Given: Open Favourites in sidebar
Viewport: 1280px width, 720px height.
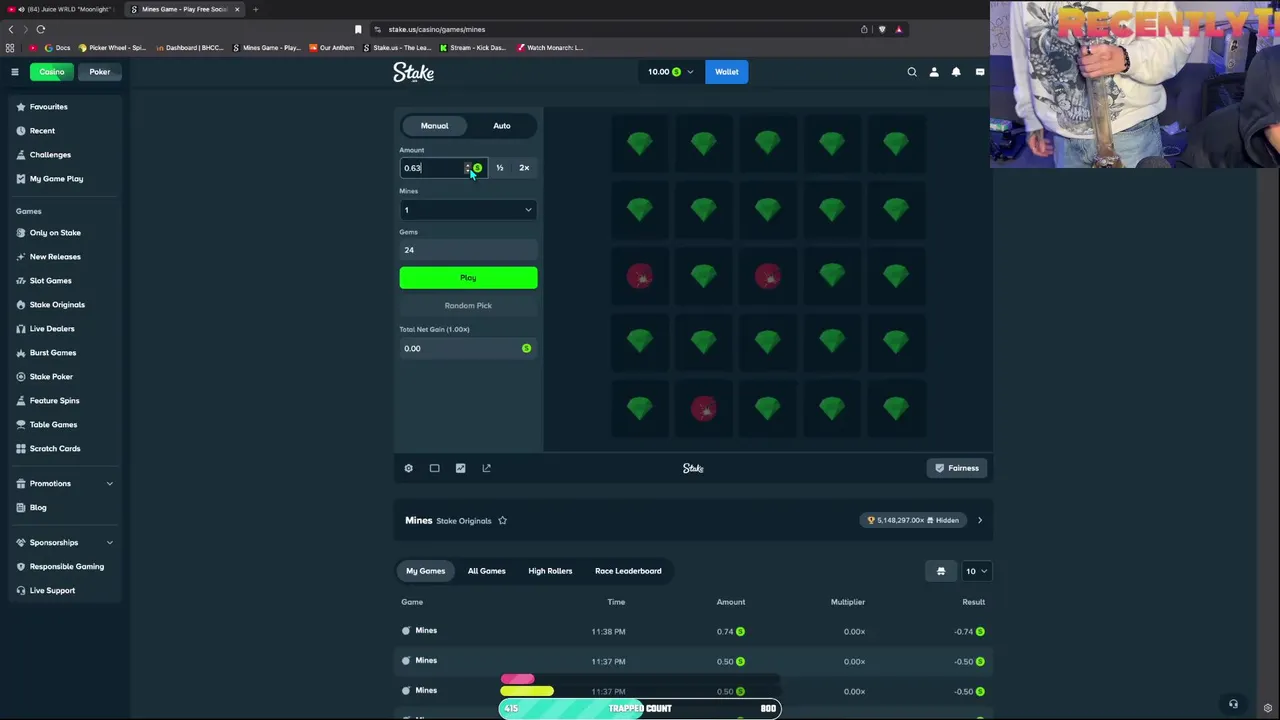Looking at the screenshot, I should coord(49,107).
